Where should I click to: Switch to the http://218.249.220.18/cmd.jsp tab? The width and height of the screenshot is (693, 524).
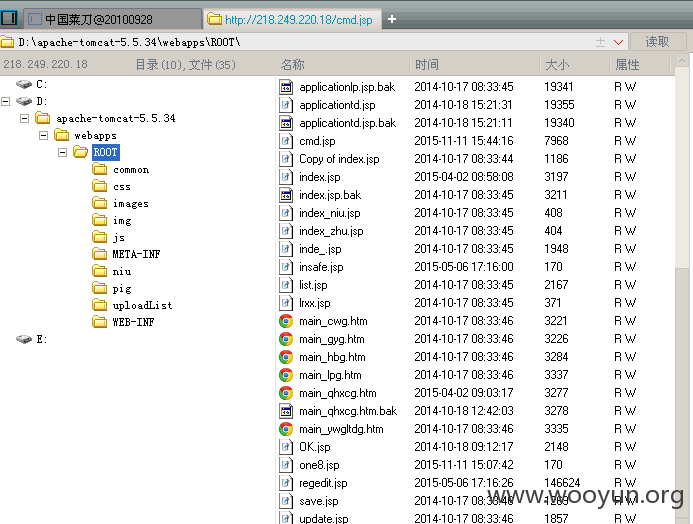292,19
